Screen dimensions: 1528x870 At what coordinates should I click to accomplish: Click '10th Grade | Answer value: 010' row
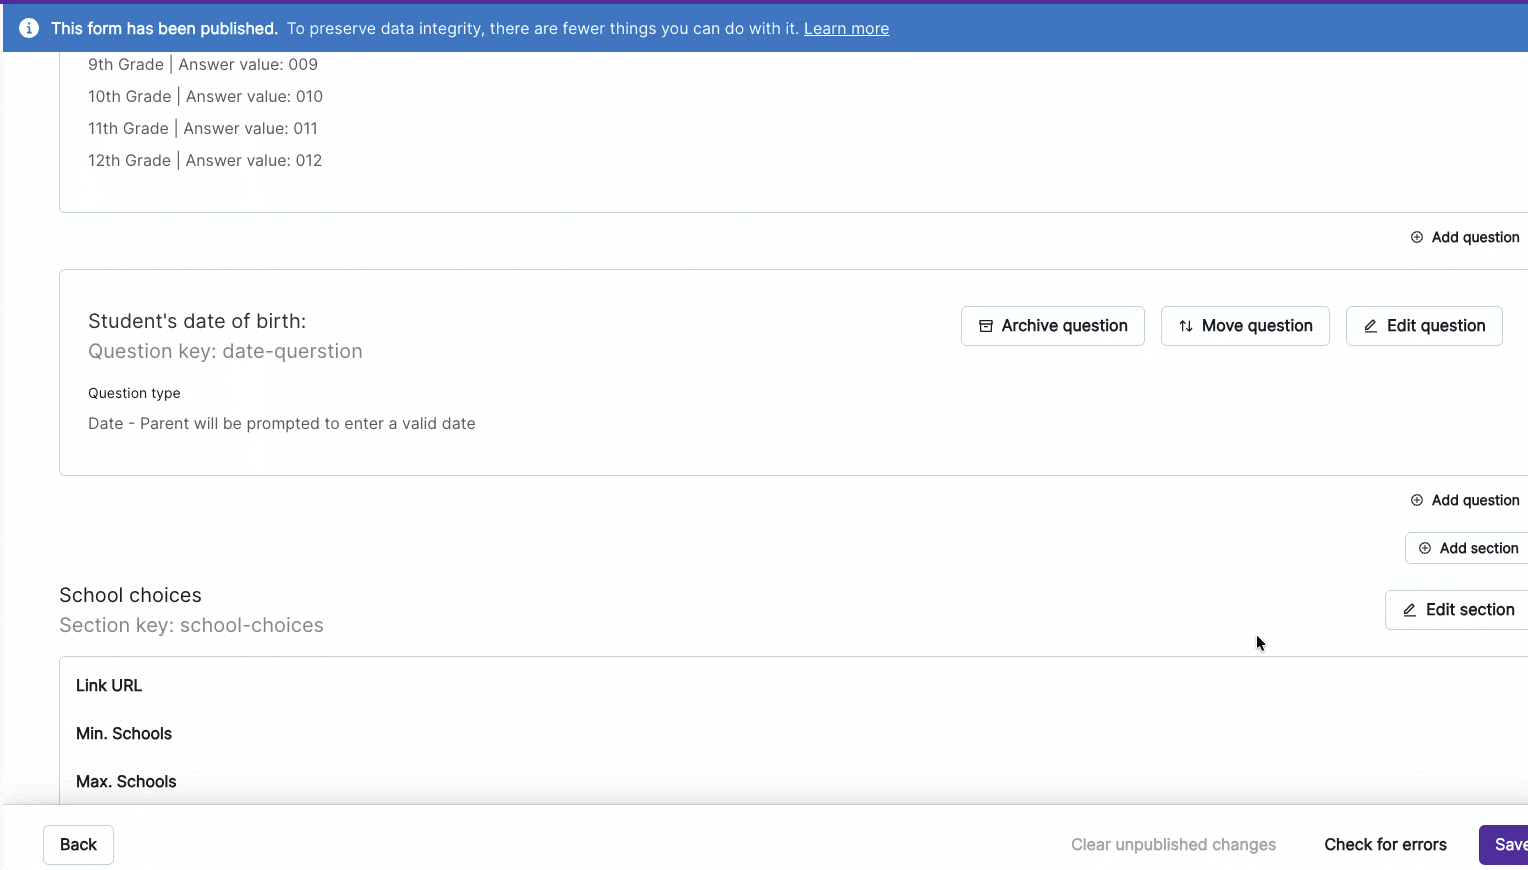point(205,96)
